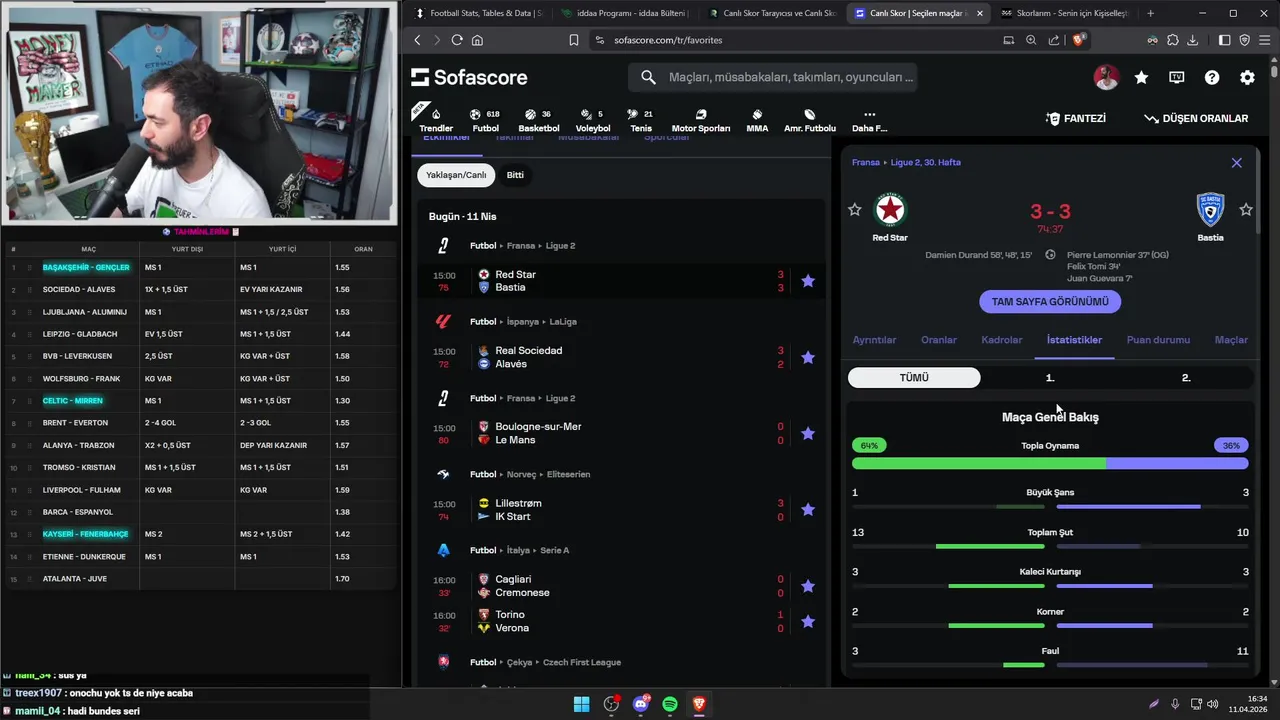This screenshot has height=720, width=1280.
Task: Open the taskbar volume icon
Action: [x=1213, y=704]
